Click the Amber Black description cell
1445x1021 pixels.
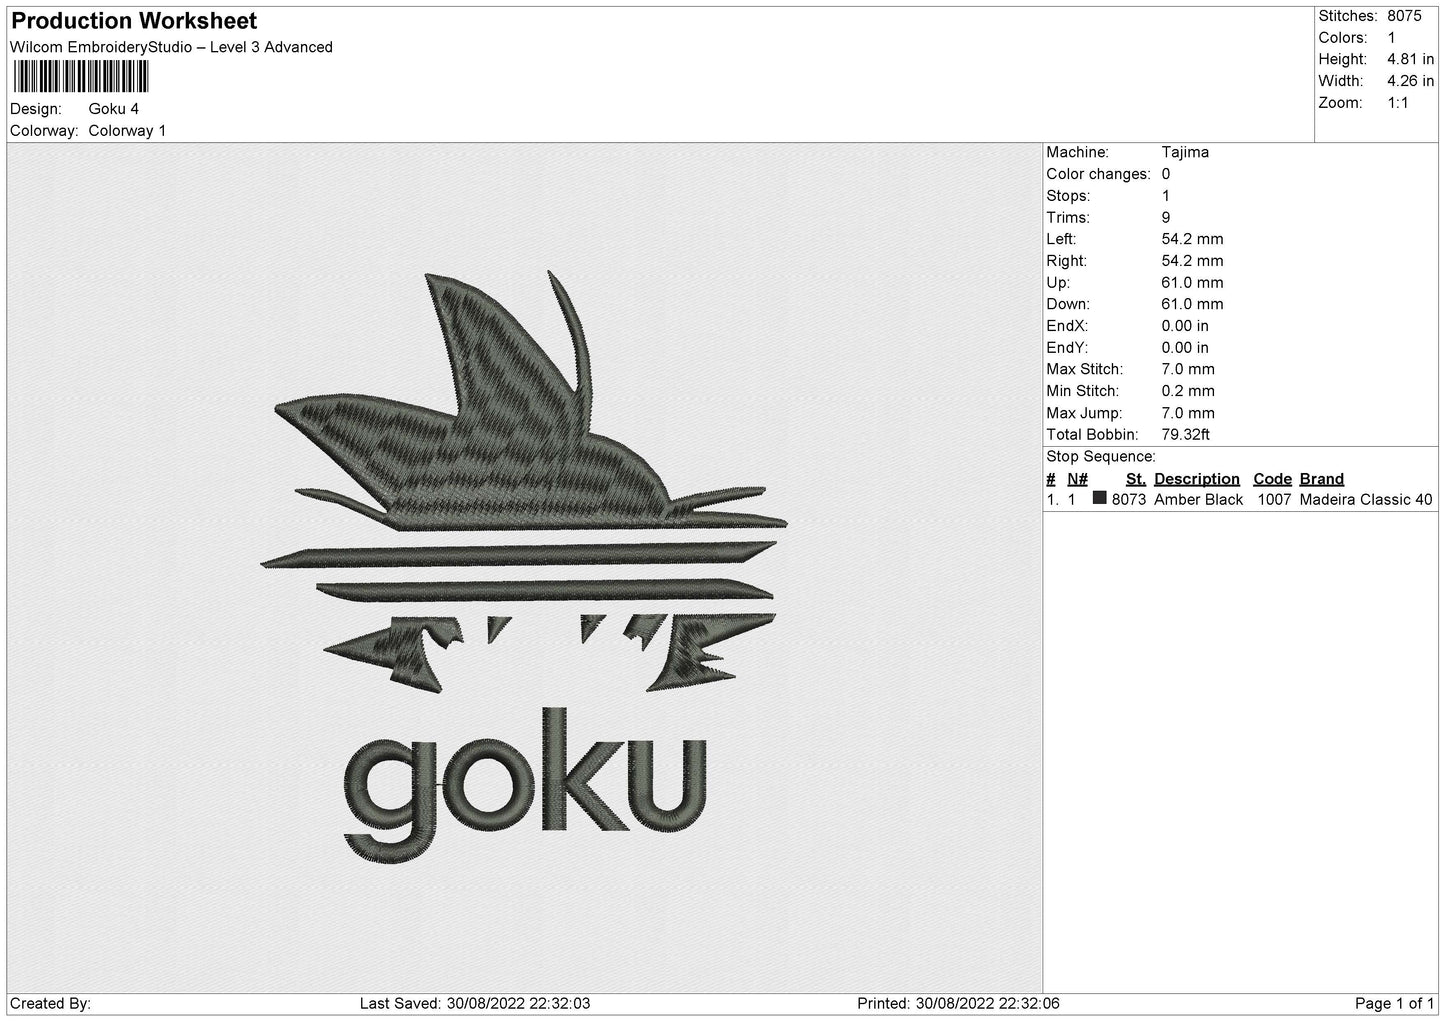(x=1198, y=500)
